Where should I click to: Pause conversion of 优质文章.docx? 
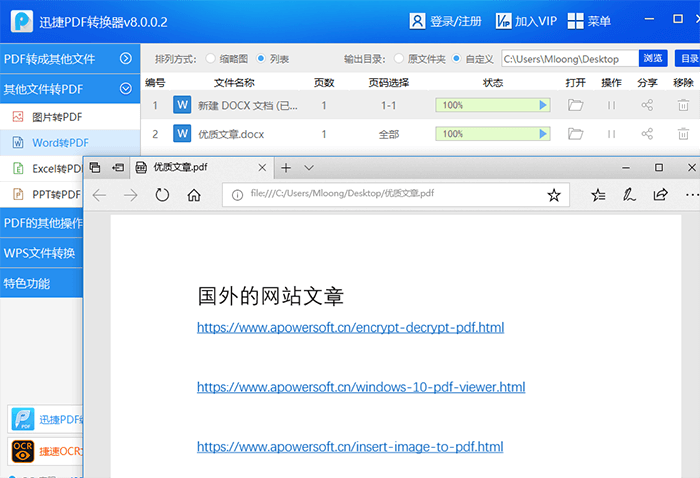[x=611, y=134]
